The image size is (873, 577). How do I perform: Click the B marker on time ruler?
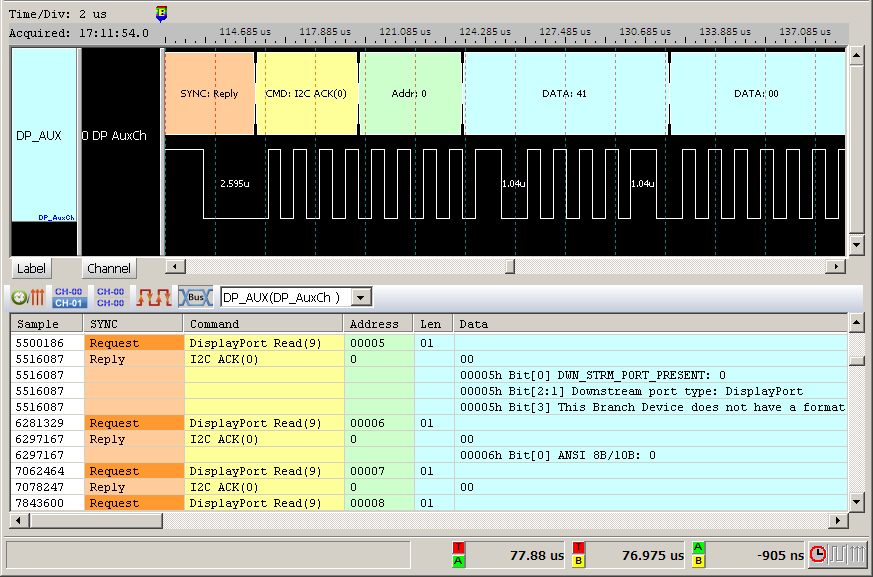[162, 13]
